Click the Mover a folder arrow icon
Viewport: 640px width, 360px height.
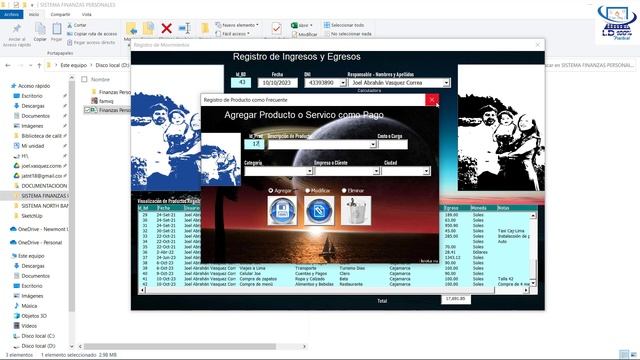(x=131, y=29)
